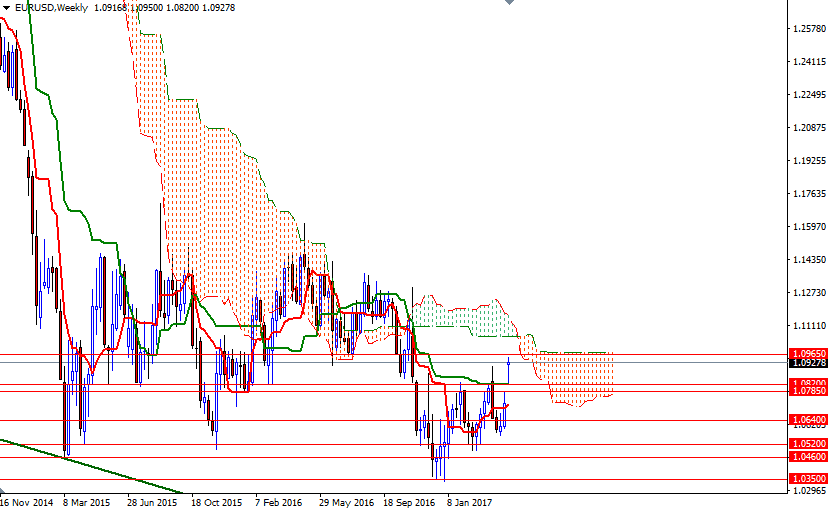The width and height of the screenshot is (828, 510).
Task: Click the 28 Jun 2015 date label
Action: click(x=152, y=503)
